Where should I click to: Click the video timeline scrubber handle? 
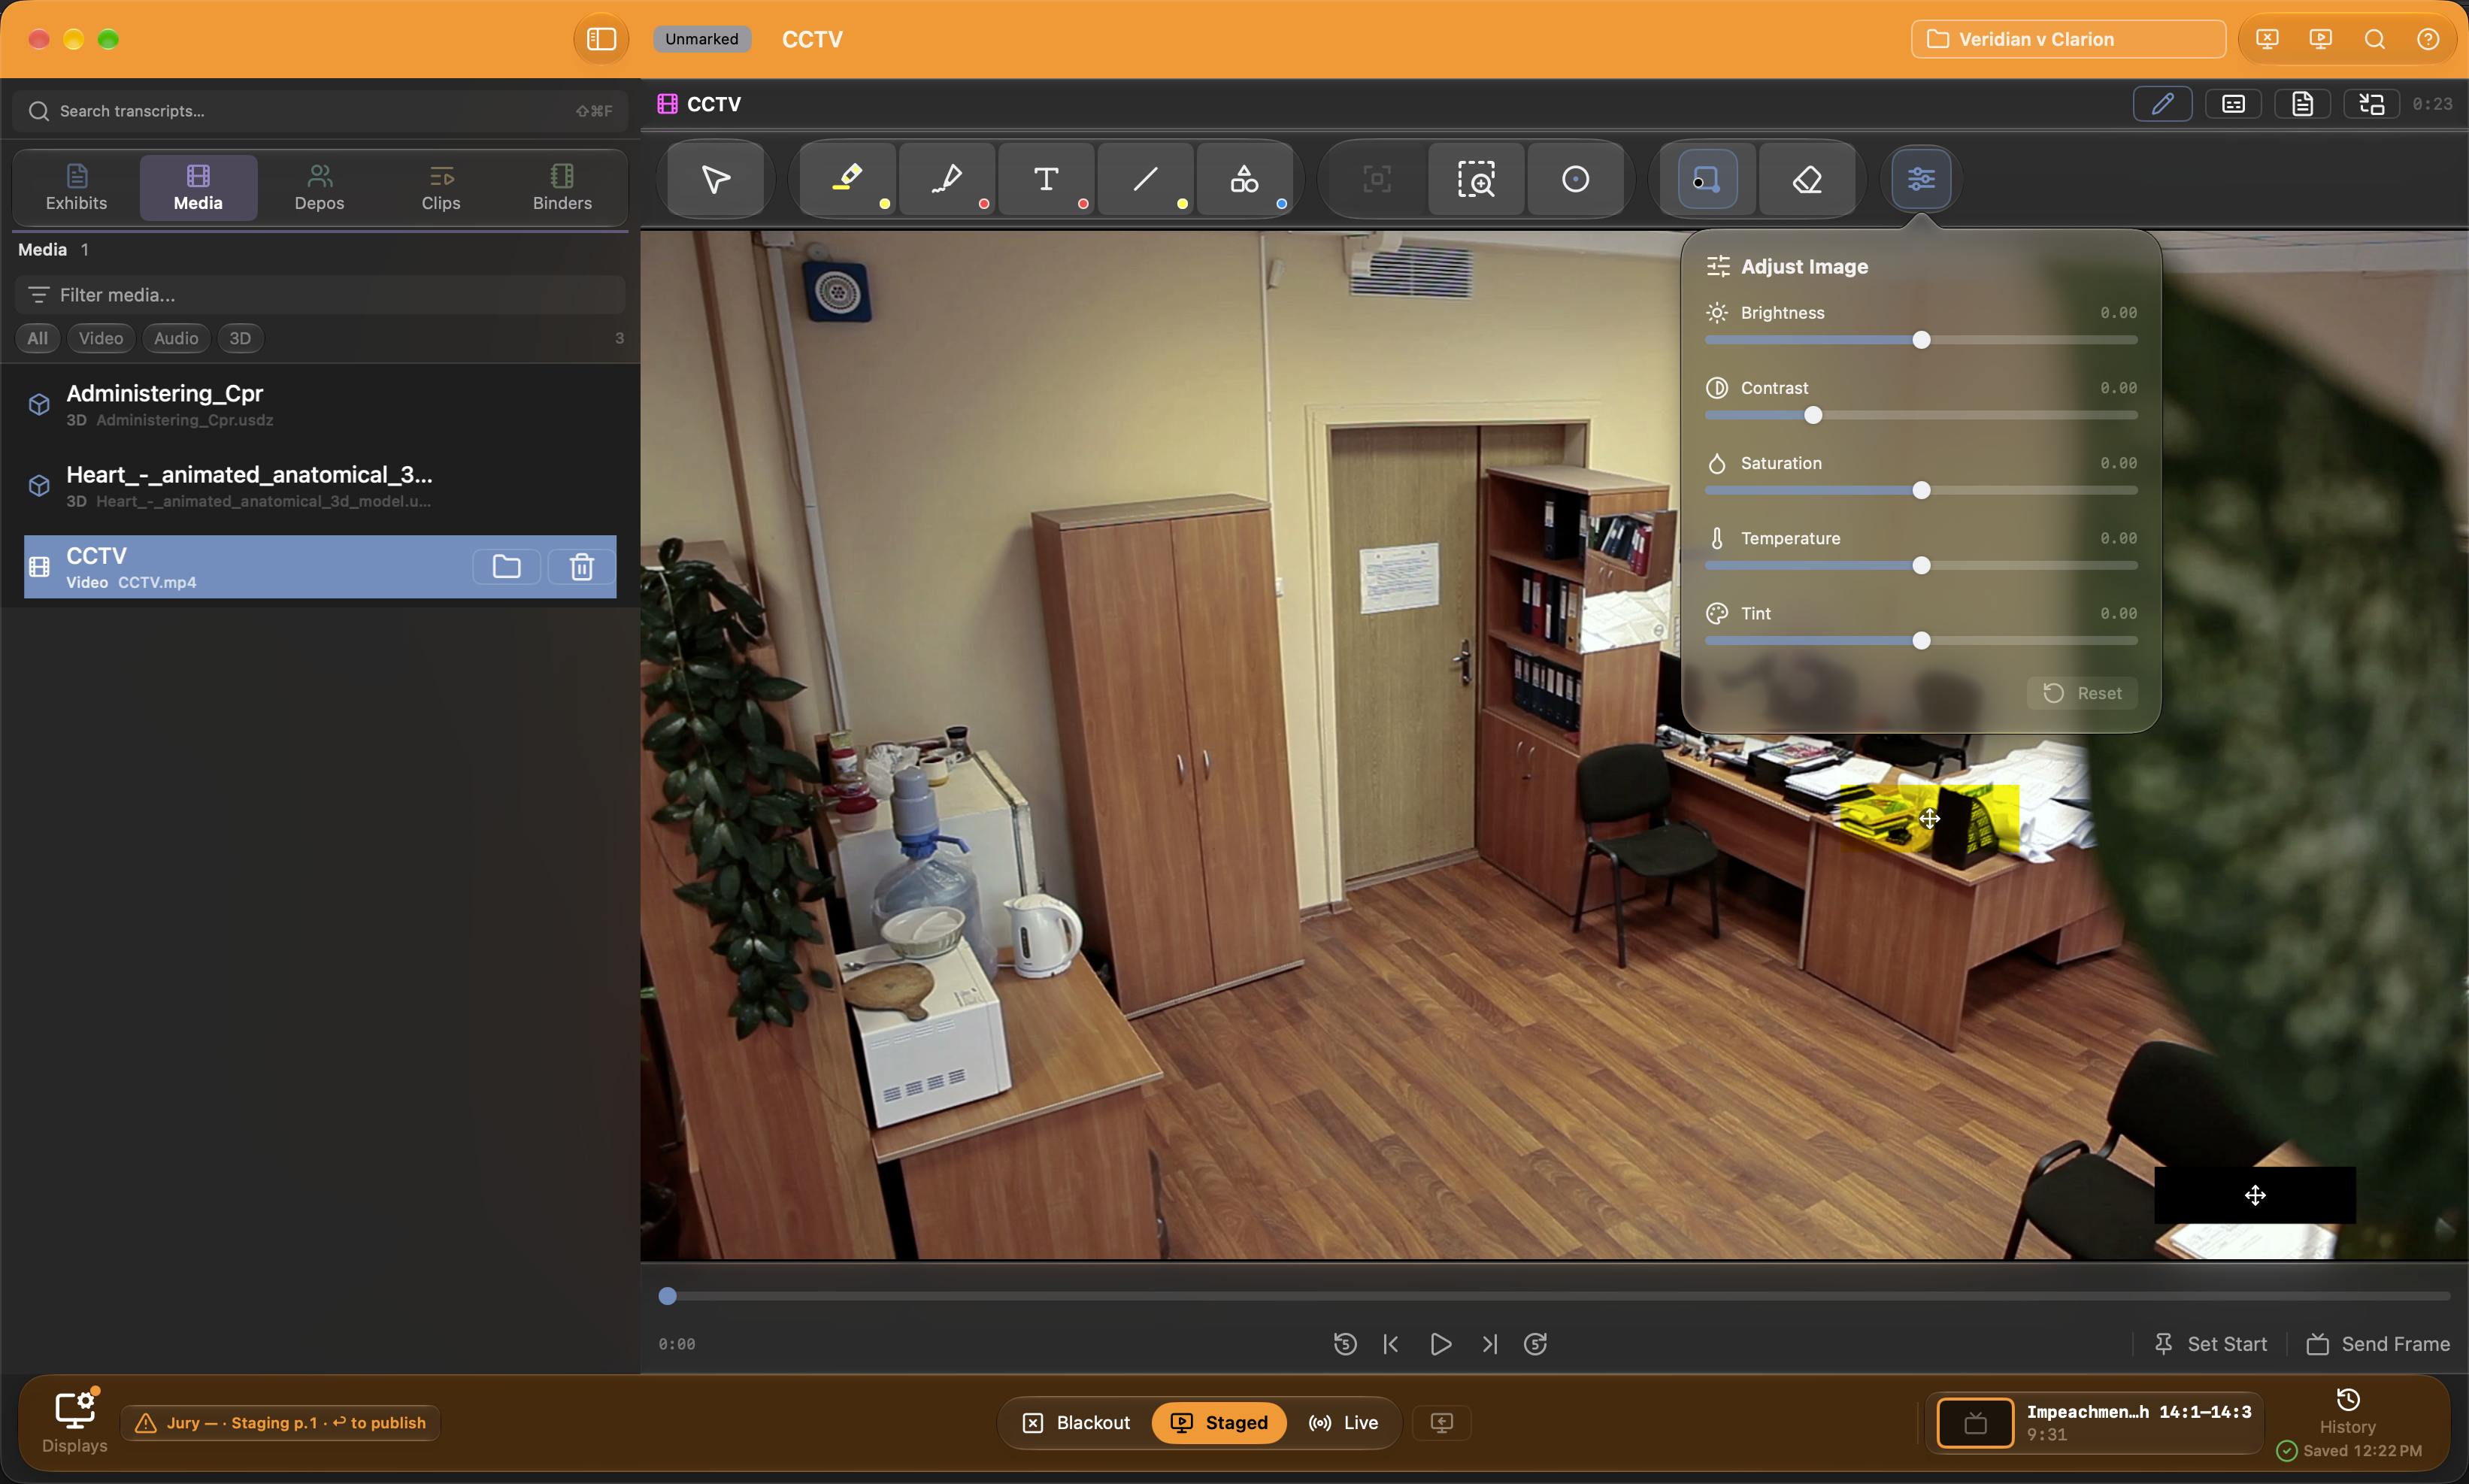tap(668, 1296)
